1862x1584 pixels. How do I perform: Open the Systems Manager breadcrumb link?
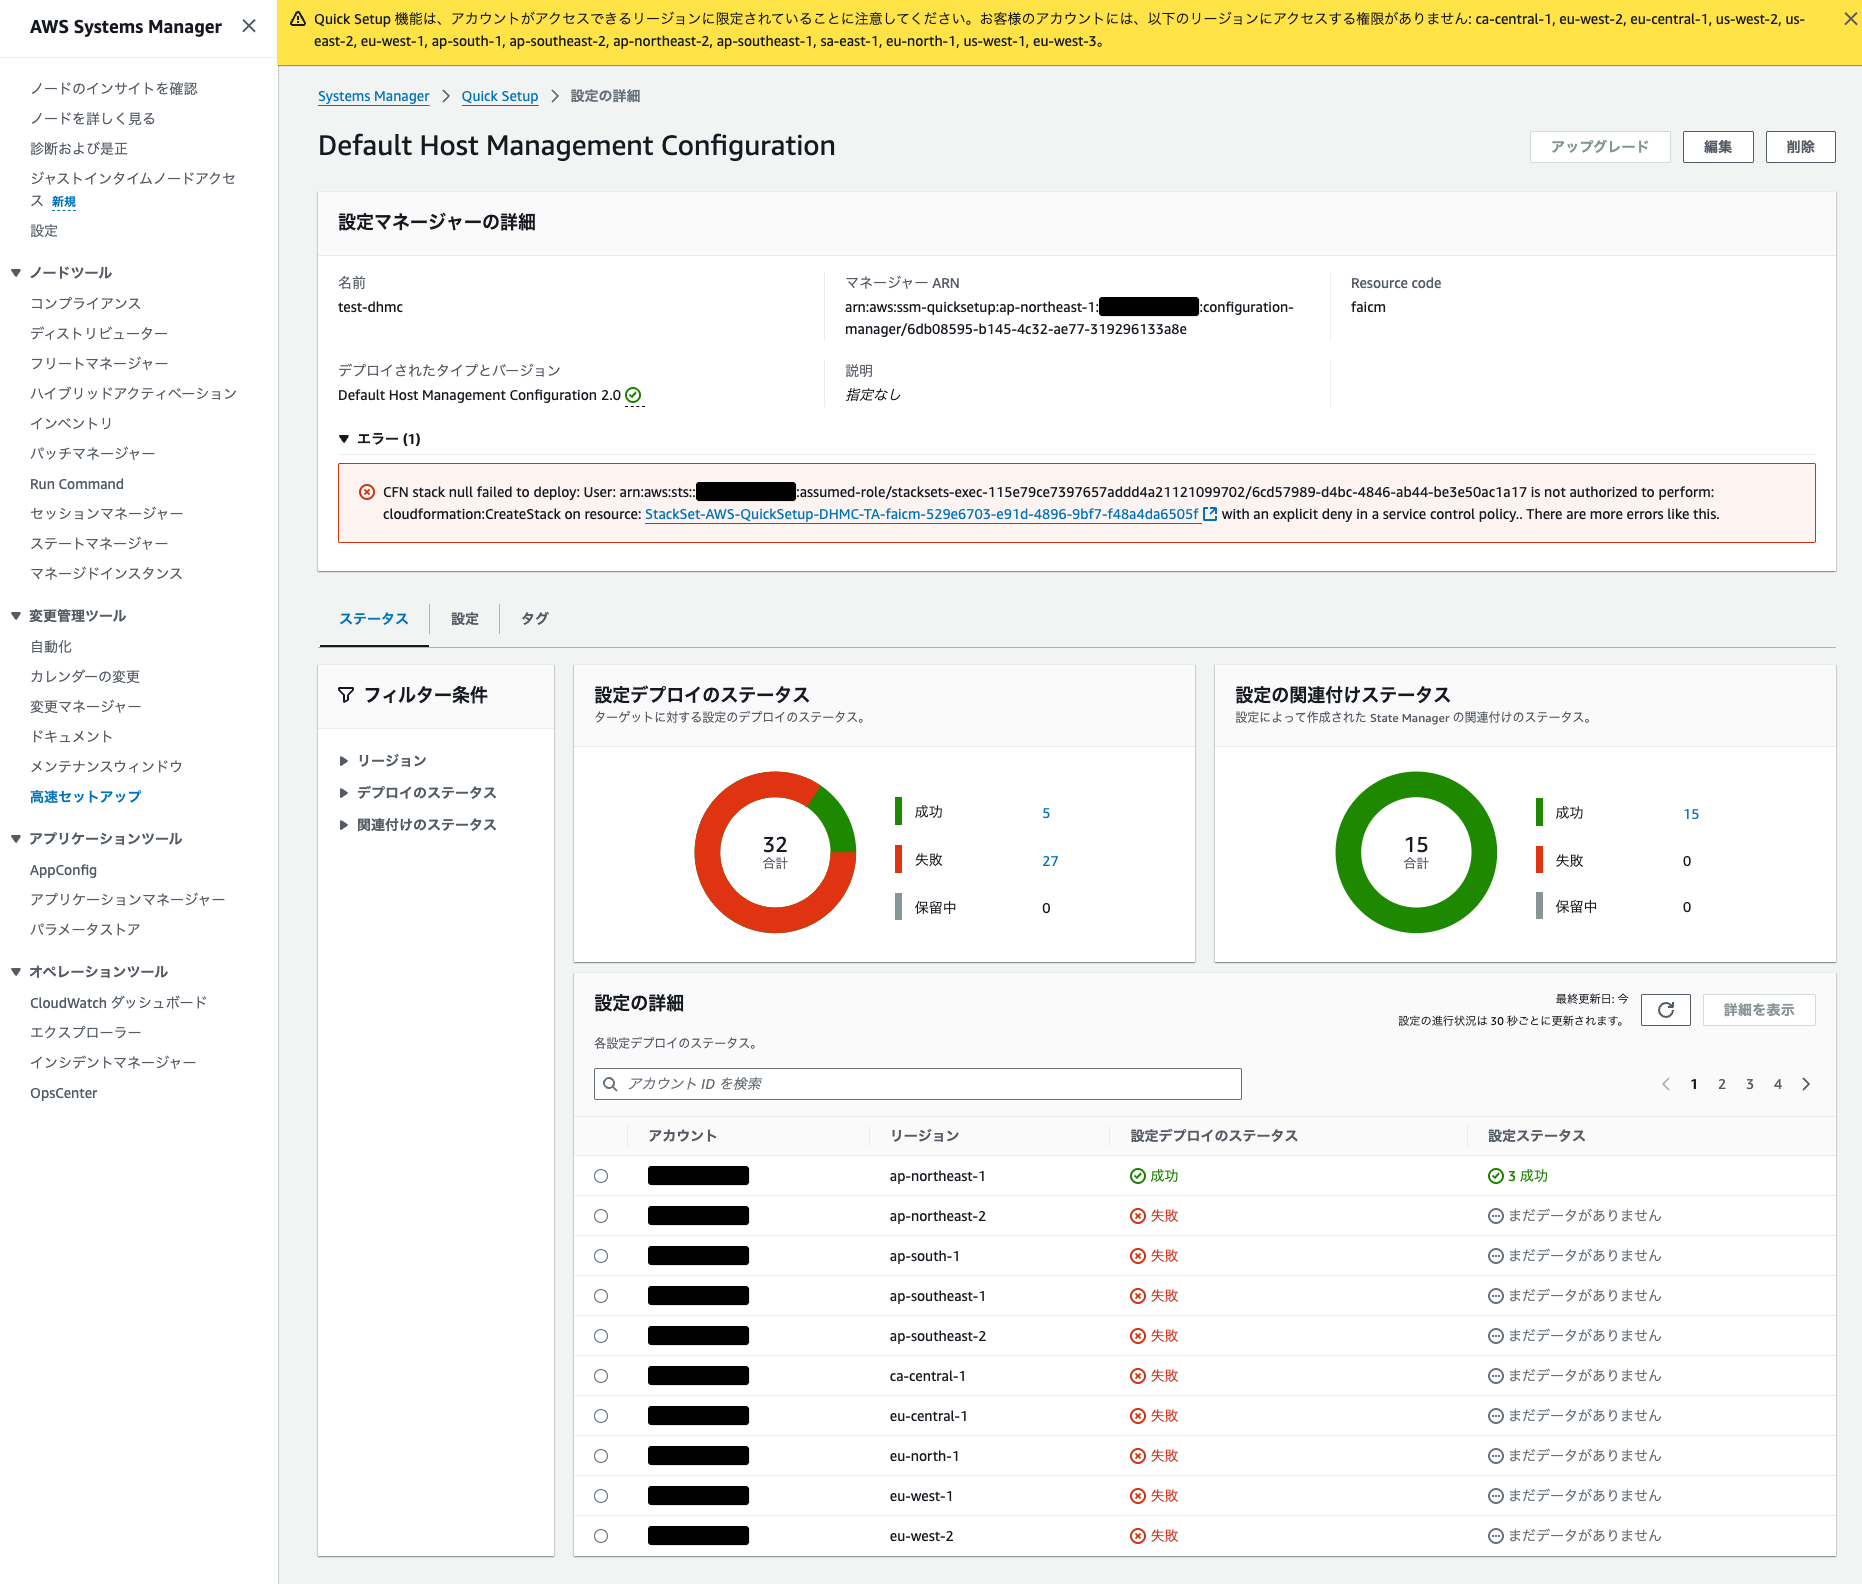(x=374, y=96)
